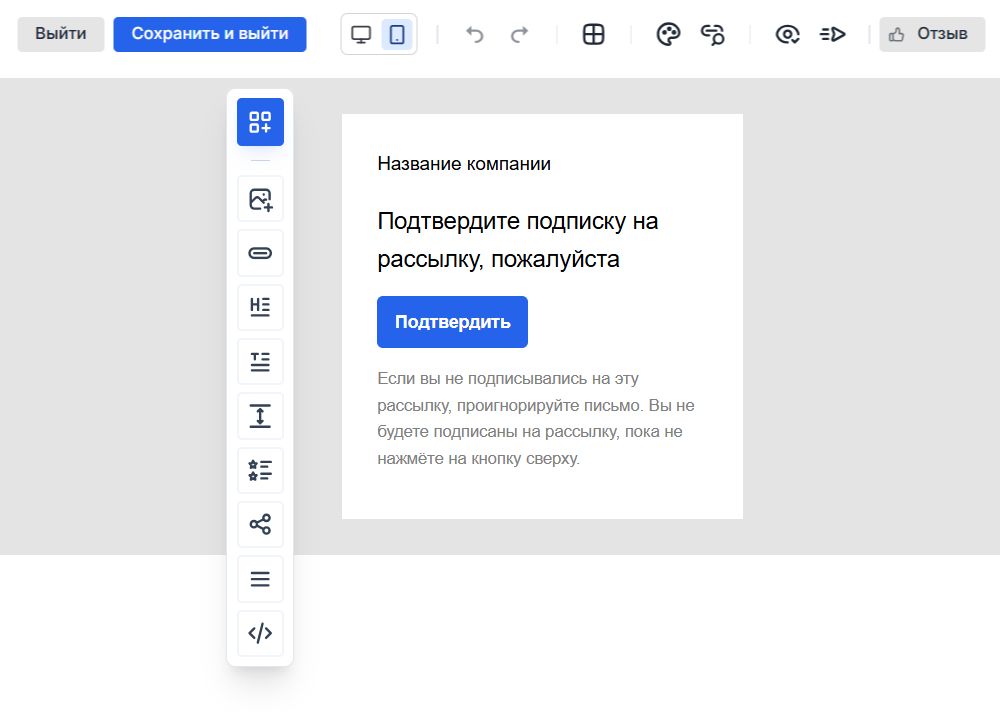
Task: Click the send test icon
Action: 832,34
